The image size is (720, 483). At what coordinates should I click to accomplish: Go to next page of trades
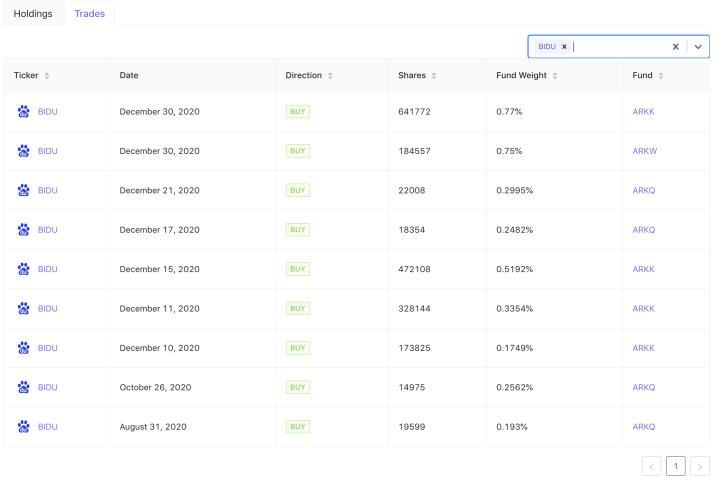click(700, 466)
